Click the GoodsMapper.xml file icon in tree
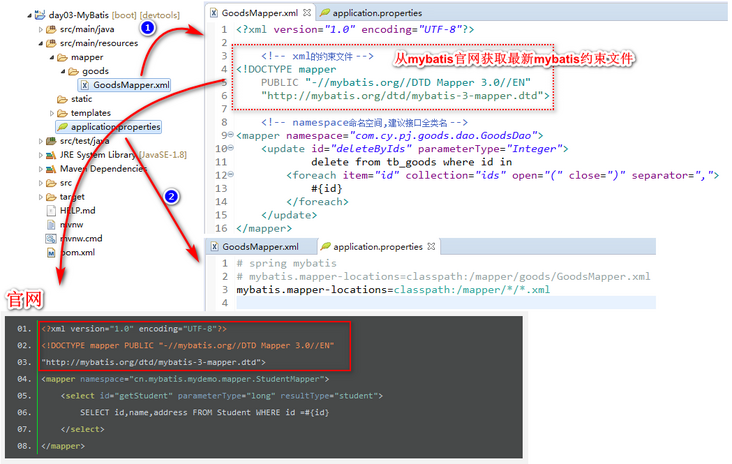Screen dimensions: 732x464 pyautogui.click(x=84, y=85)
